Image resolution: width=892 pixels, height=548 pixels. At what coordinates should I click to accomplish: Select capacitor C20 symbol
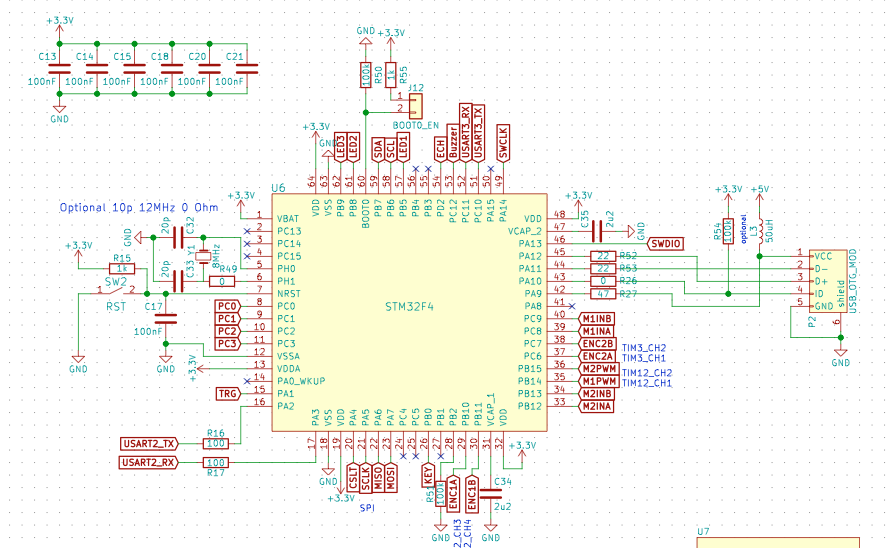point(209,69)
